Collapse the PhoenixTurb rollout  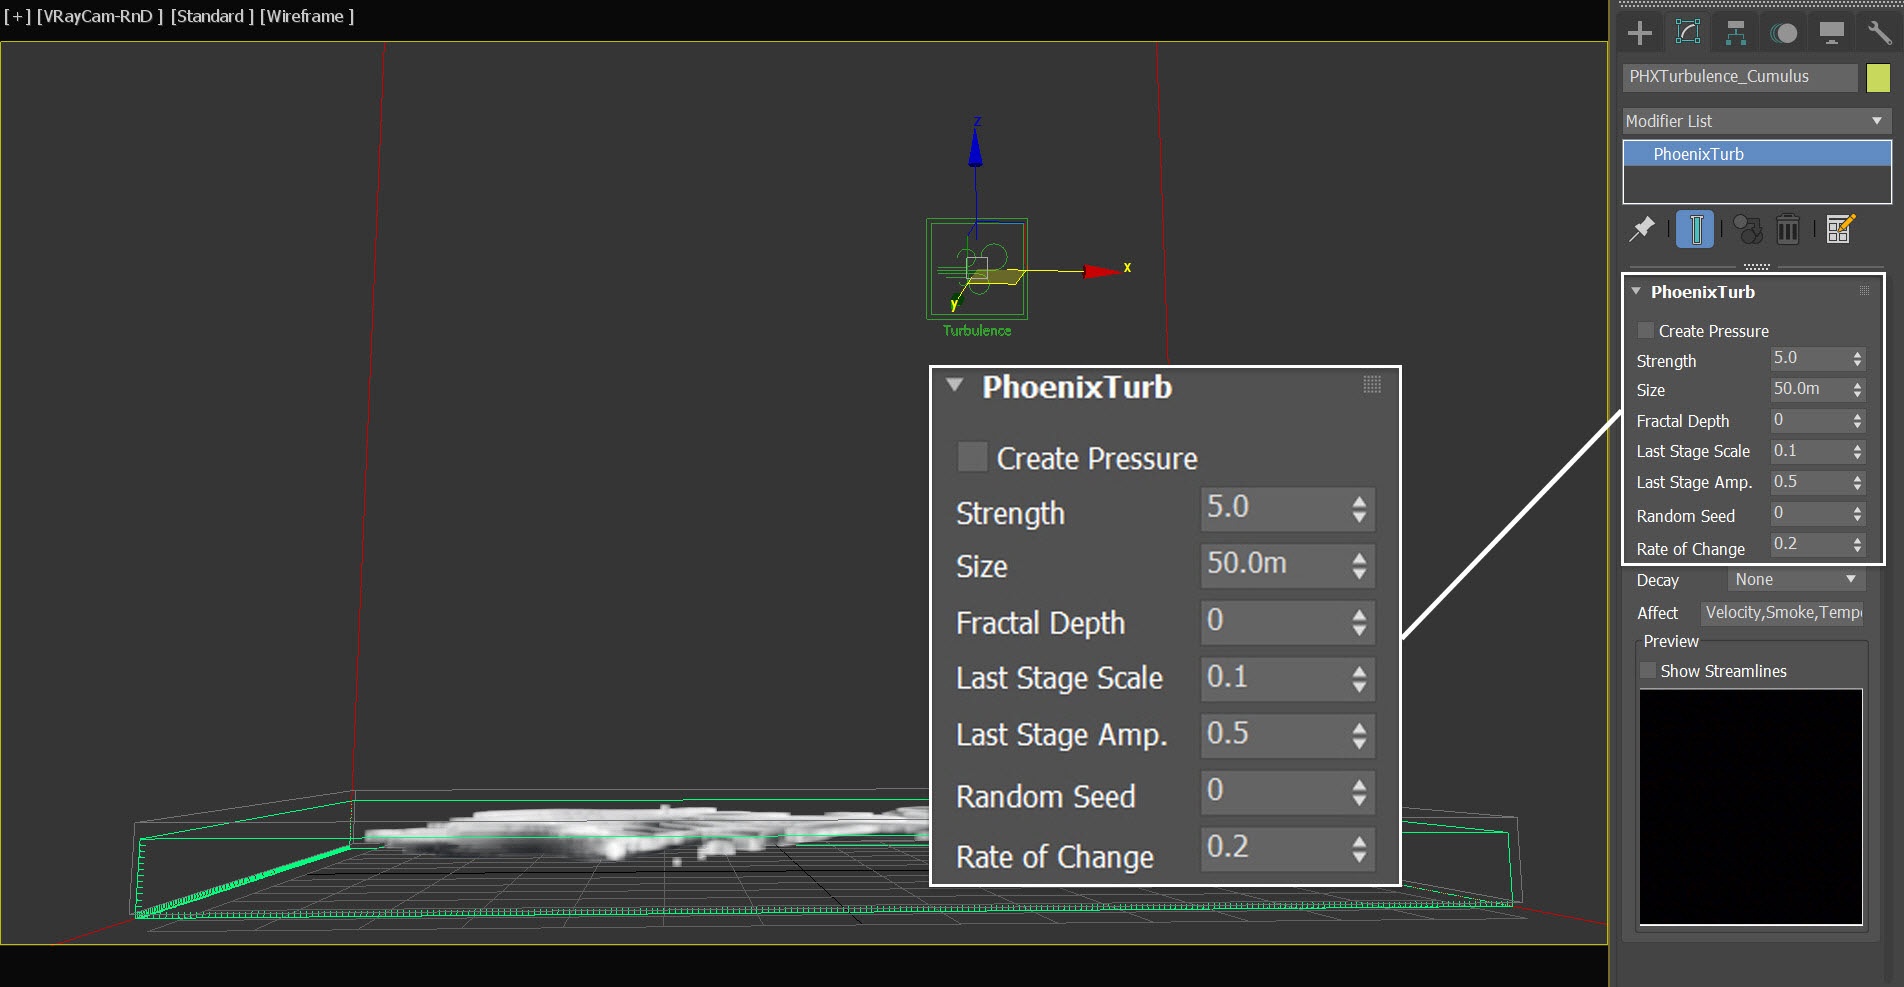coord(1637,292)
